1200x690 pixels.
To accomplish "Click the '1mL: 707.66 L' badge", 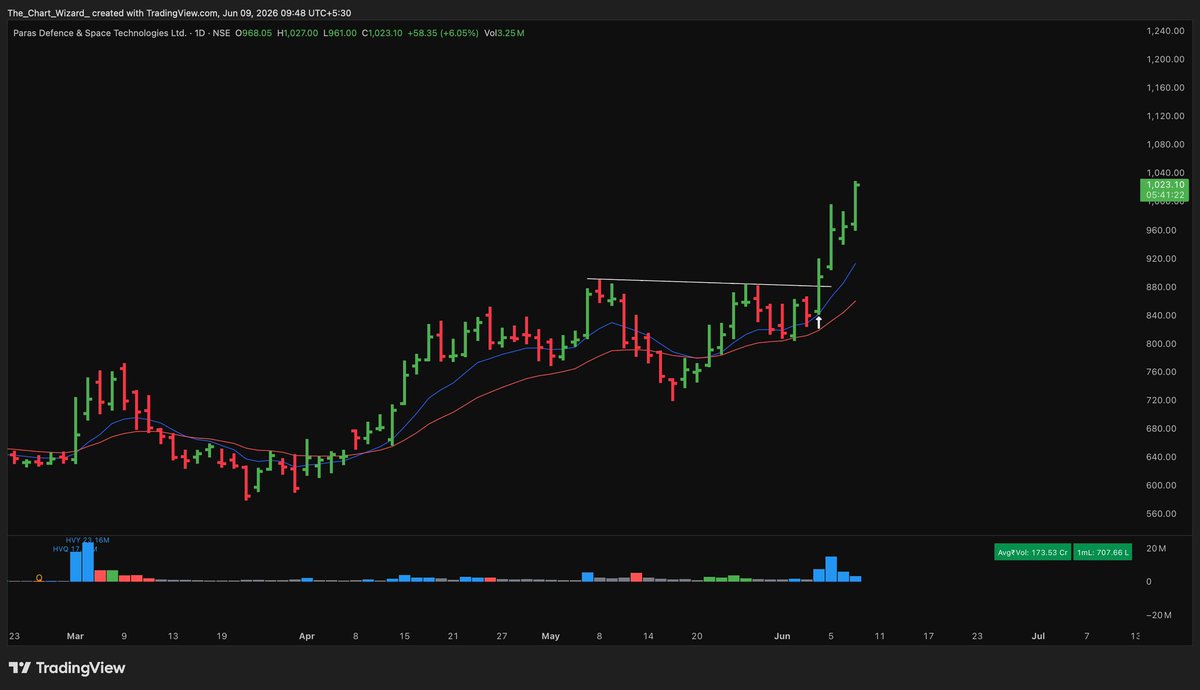I will [x=1103, y=552].
